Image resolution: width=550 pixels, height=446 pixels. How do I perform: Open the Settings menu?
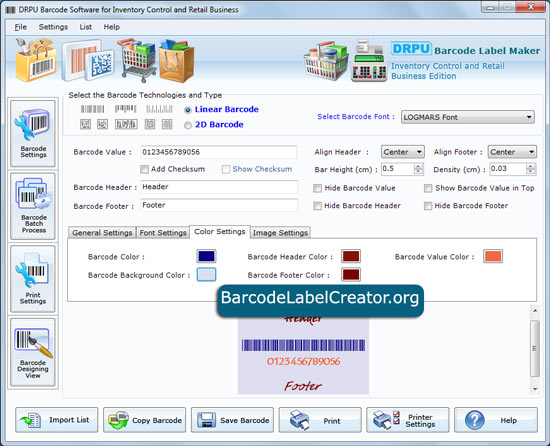coord(53,27)
